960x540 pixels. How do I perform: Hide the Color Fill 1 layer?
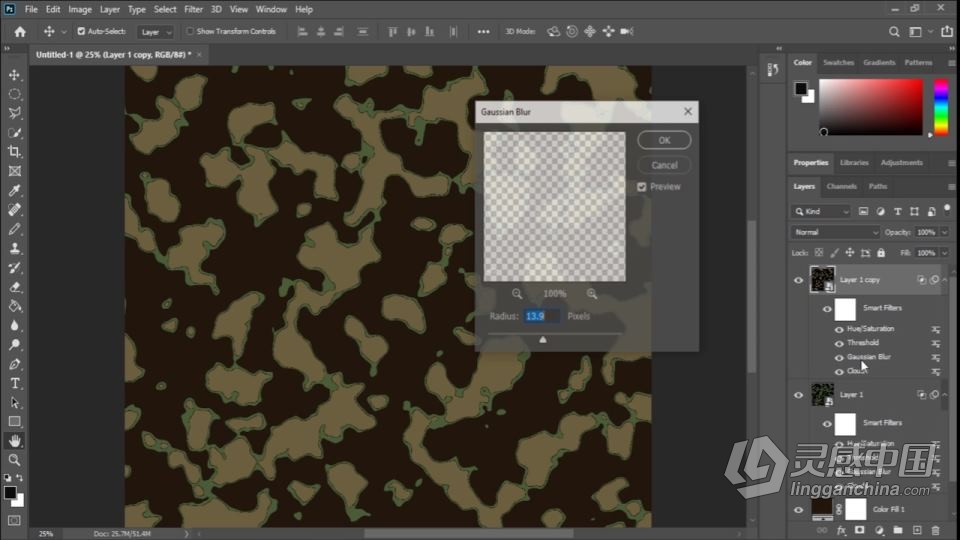[798, 510]
